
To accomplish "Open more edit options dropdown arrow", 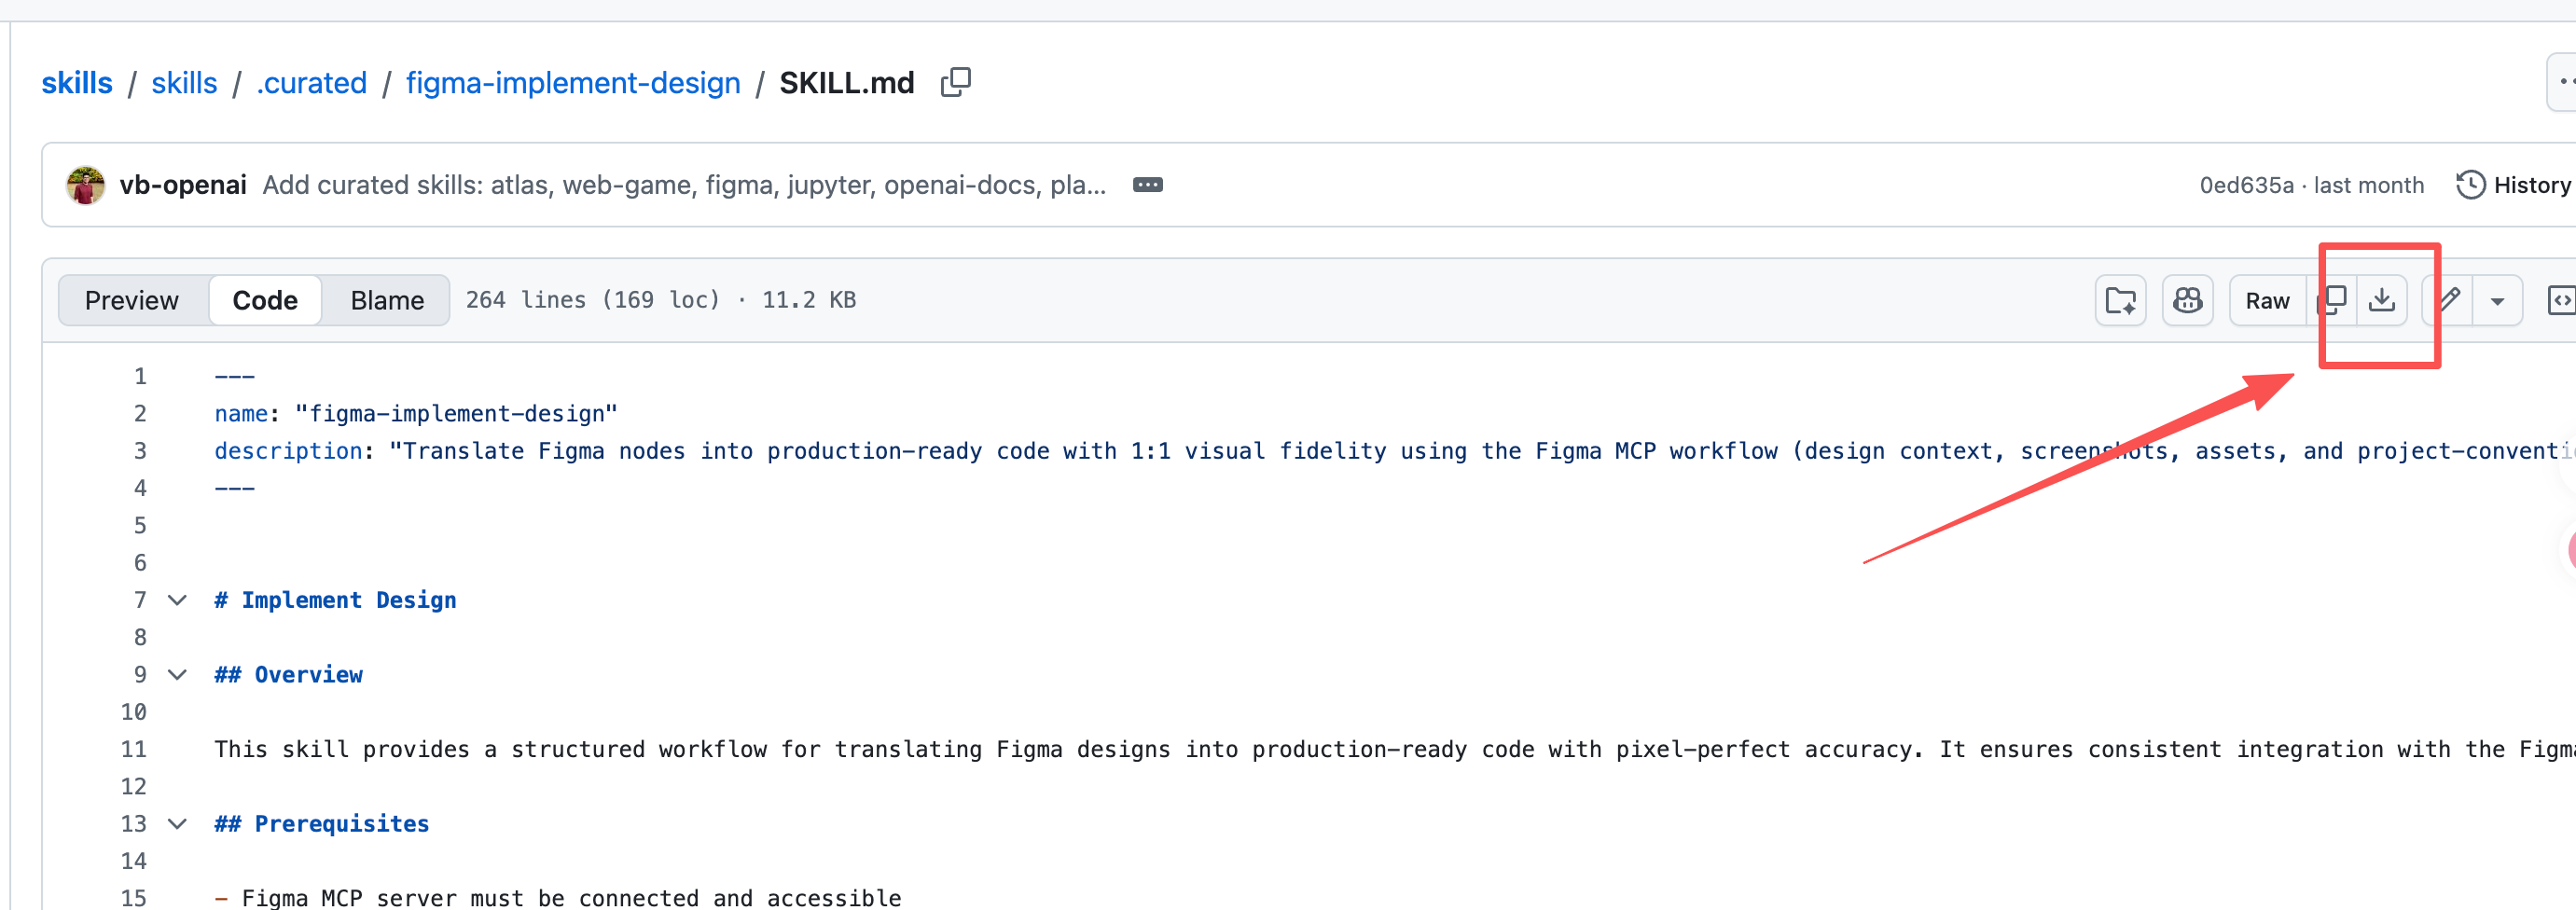I will pos(2497,301).
